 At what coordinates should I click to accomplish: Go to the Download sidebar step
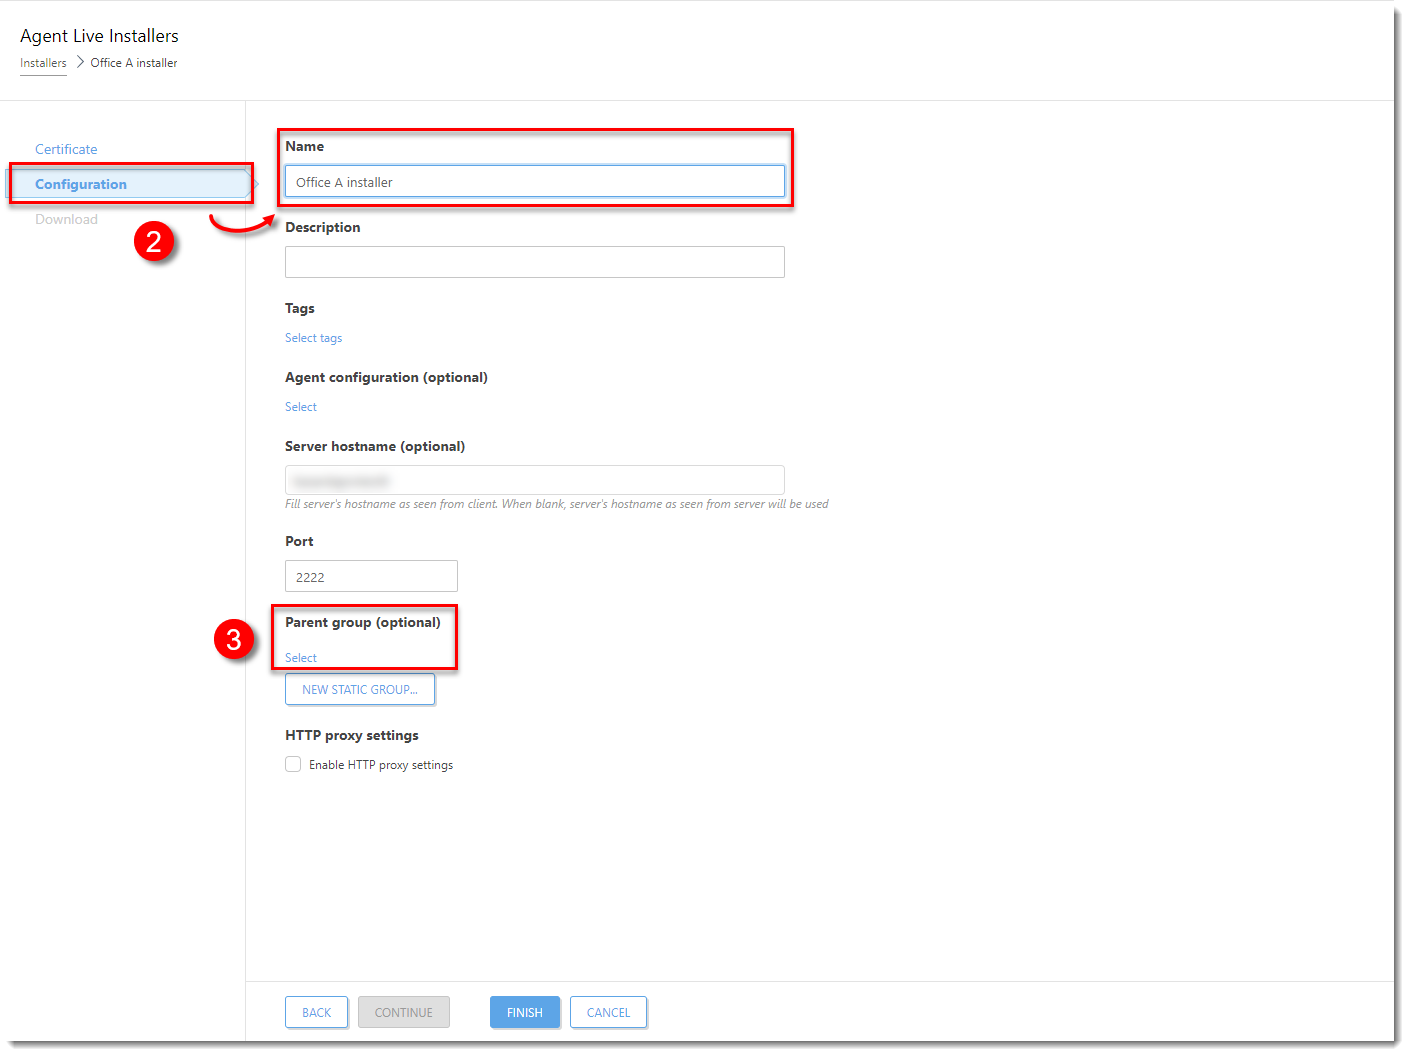66,219
